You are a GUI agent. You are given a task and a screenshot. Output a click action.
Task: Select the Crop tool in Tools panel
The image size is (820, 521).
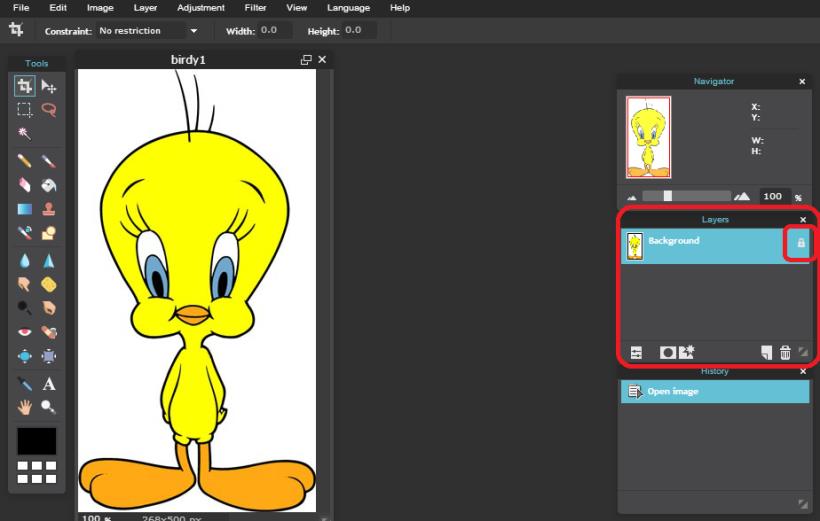(25, 87)
